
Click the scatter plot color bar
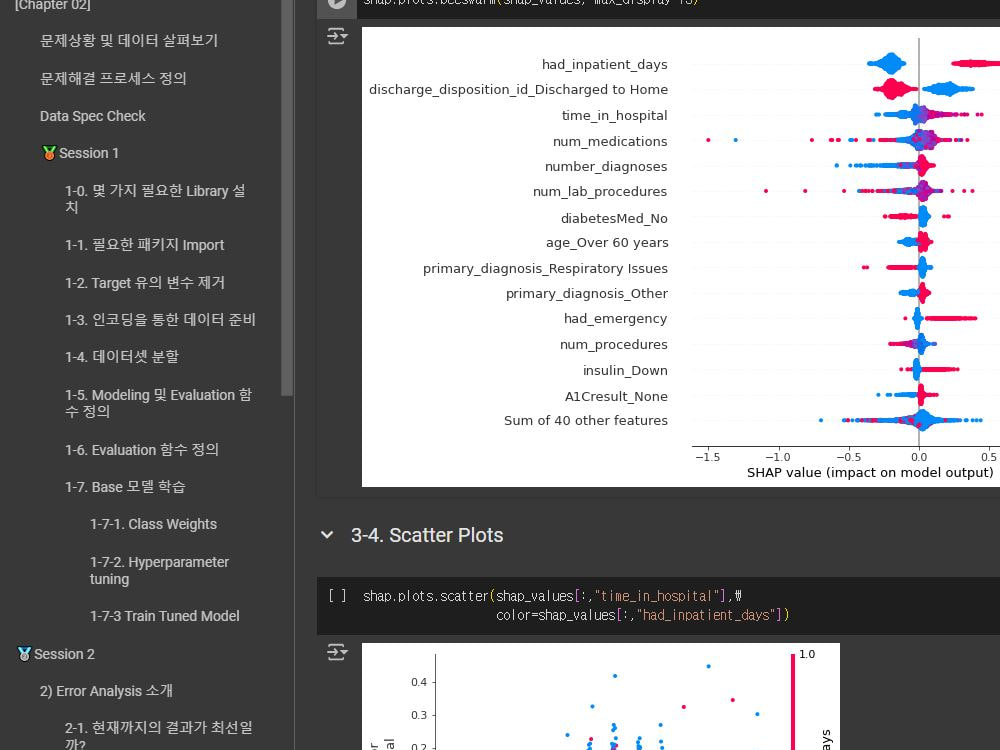(x=793, y=702)
